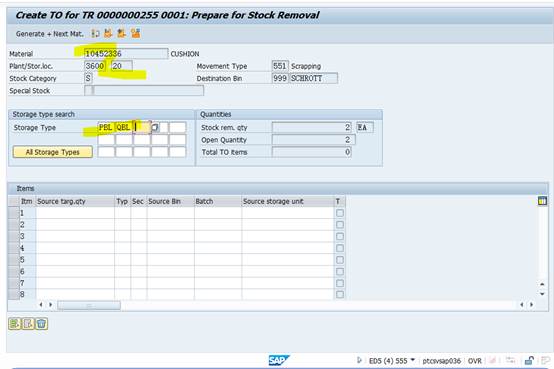Click second orange toolbar icon after Generate + Next Mat.
The image size is (554, 369).
coord(108,33)
